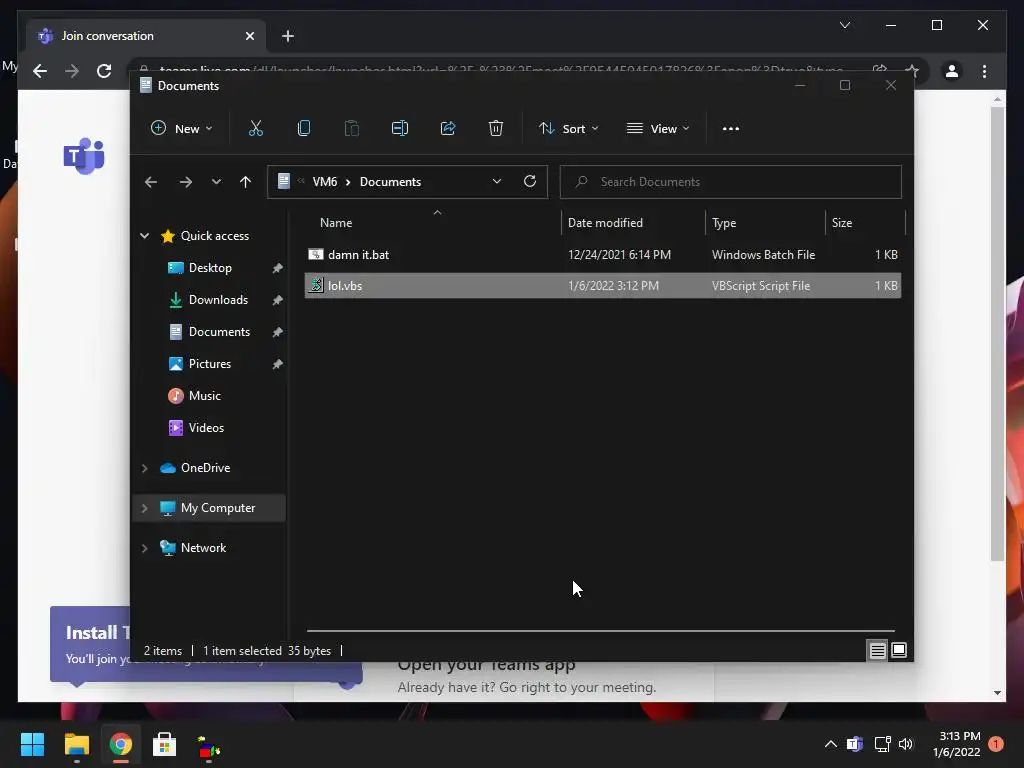
Task: Open the taskbar clock and date
Action: 956,744
